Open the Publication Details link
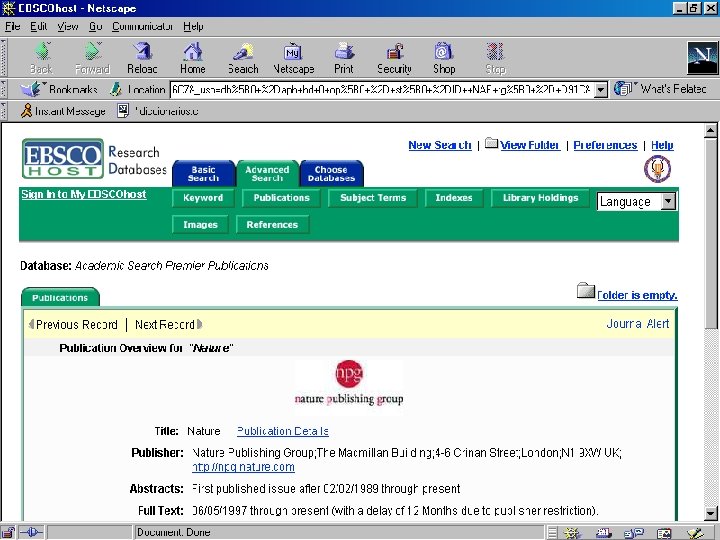The image size is (720, 540). pos(282,431)
